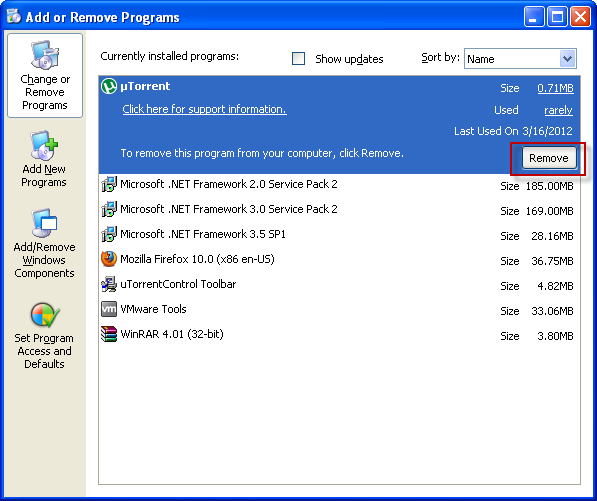
Task: Select Microsoft .NET Framework 3.5 SP1
Action: pyautogui.click(x=339, y=235)
